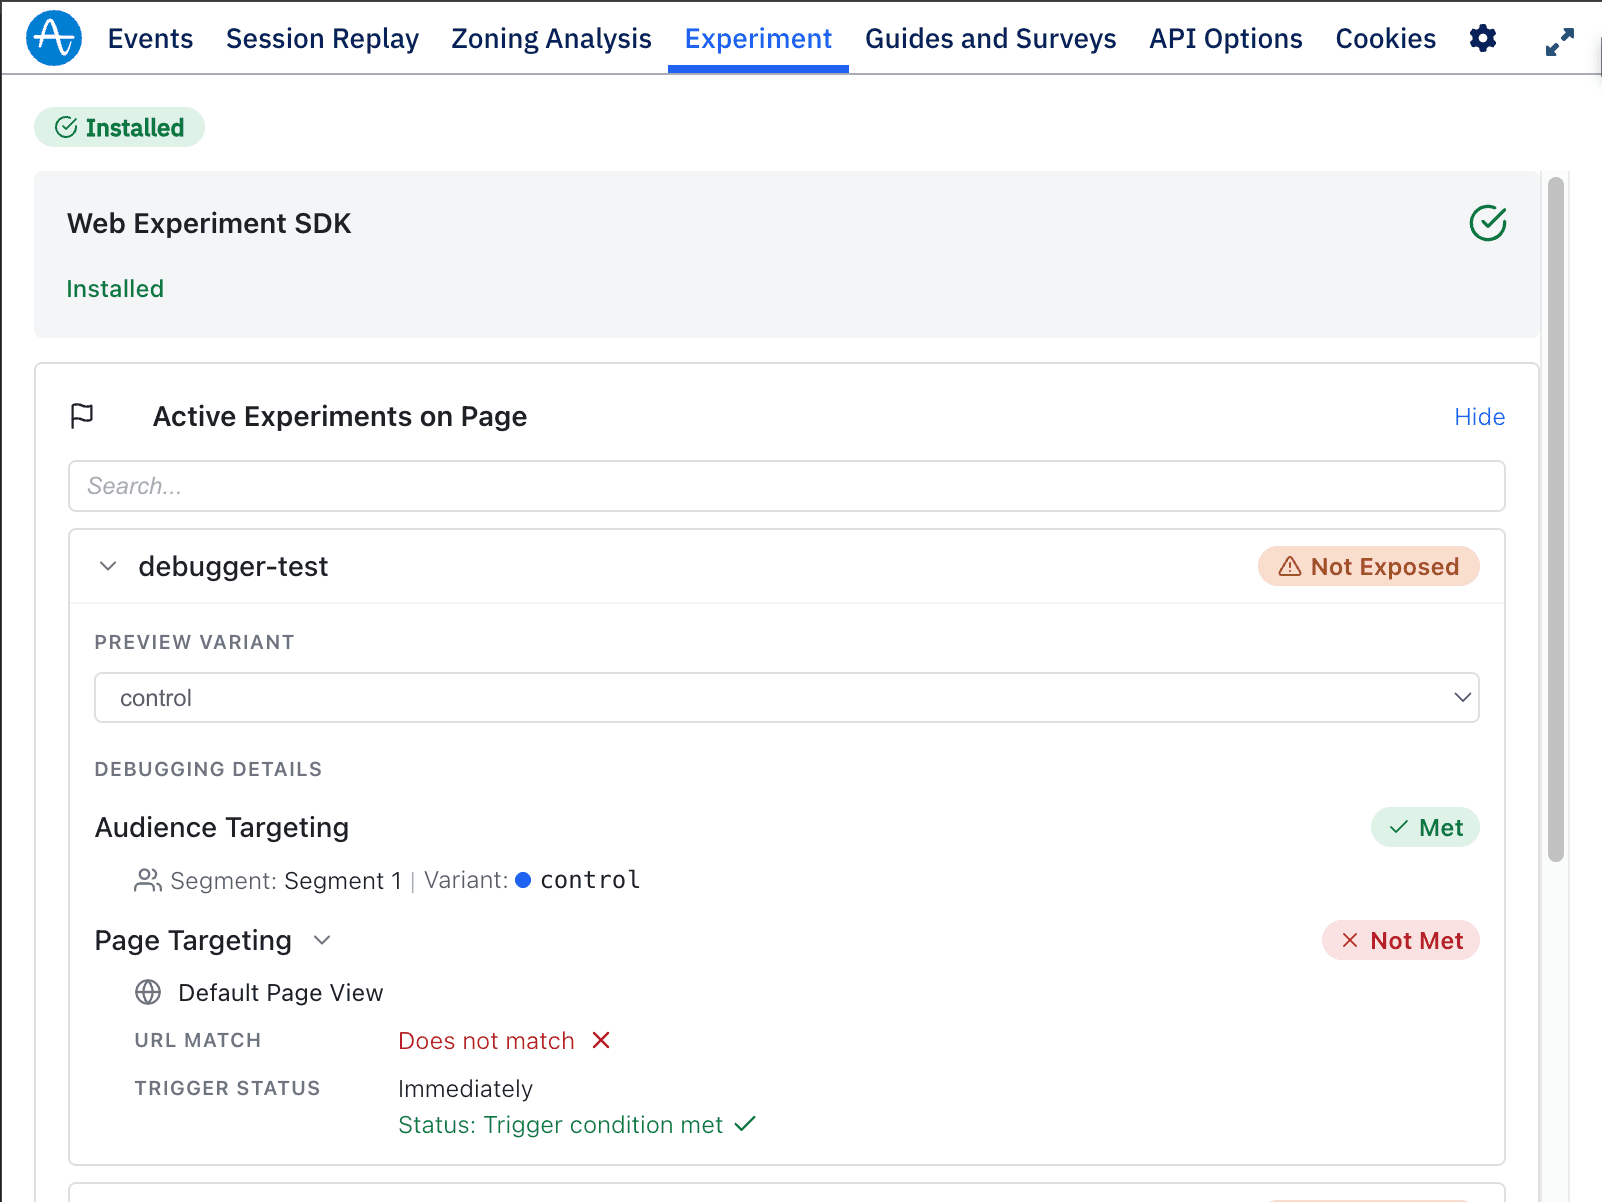Click the URL MATCH label
1602x1202 pixels.
click(198, 1040)
